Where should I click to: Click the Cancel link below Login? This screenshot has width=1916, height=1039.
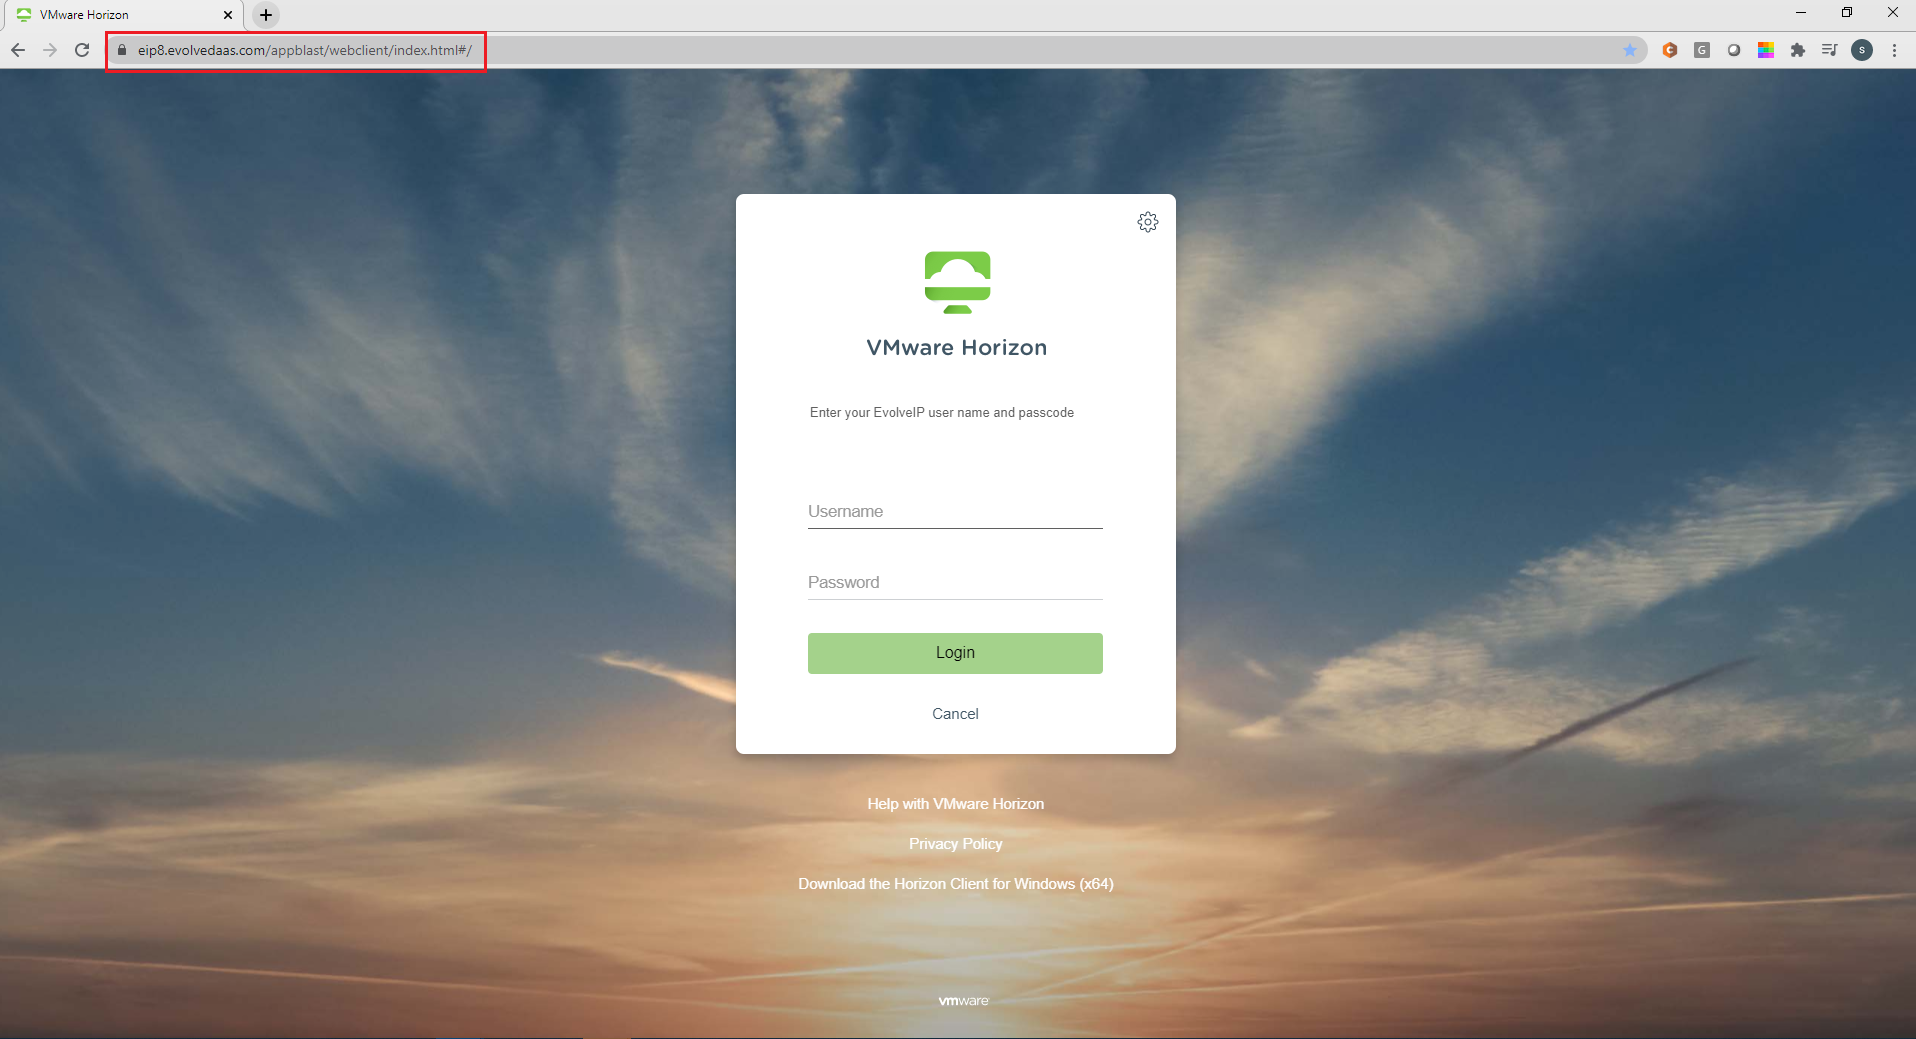955,714
